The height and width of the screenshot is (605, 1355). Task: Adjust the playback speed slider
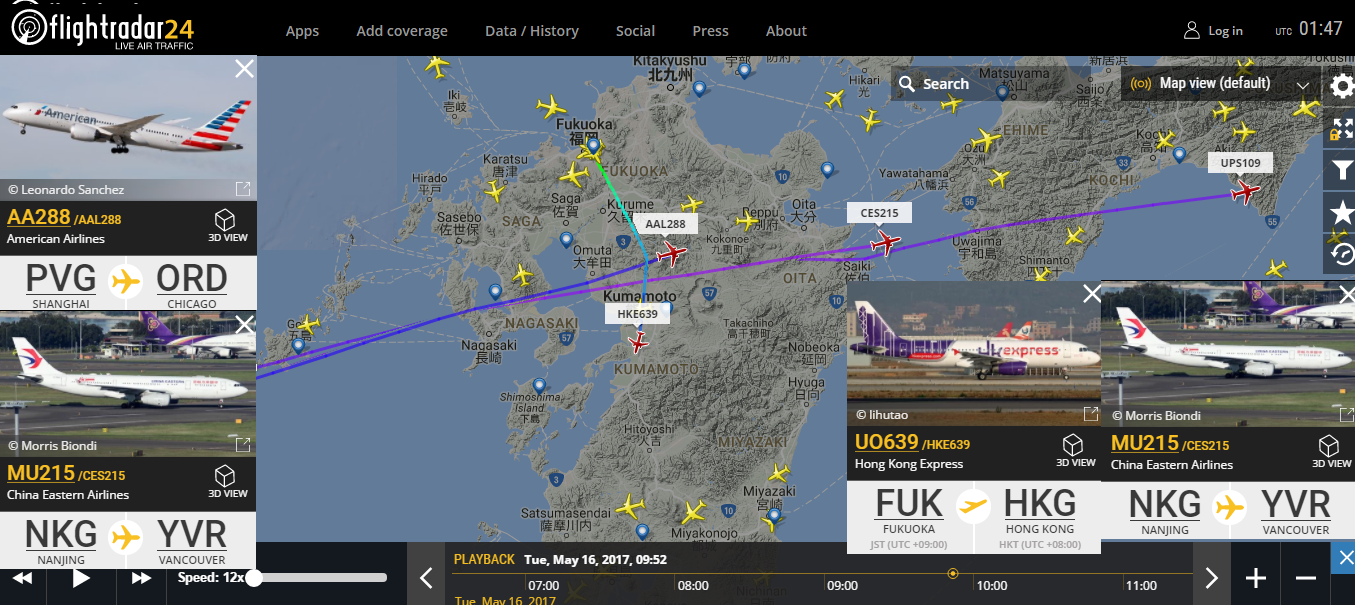[320, 577]
